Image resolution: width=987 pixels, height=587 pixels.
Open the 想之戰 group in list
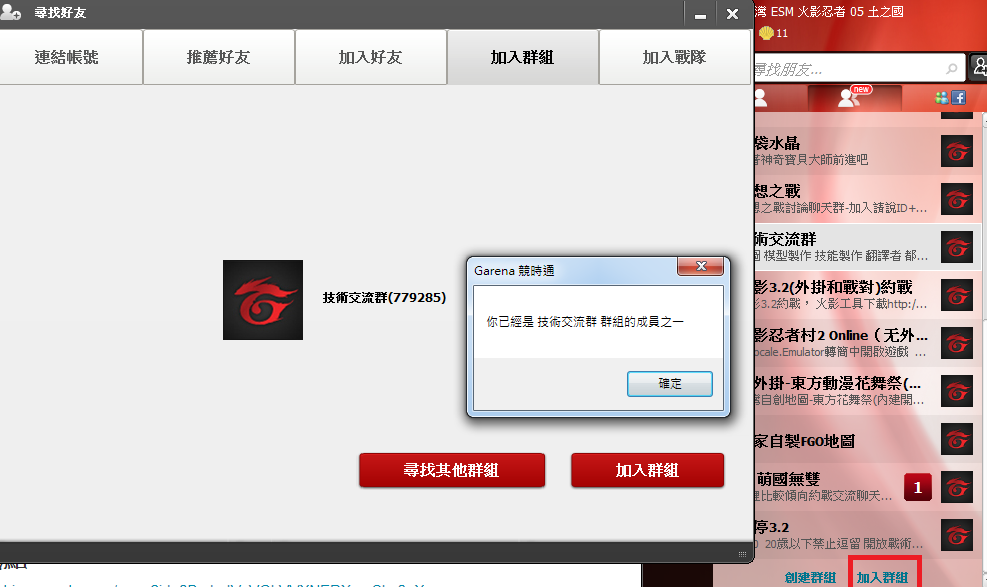(867, 199)
